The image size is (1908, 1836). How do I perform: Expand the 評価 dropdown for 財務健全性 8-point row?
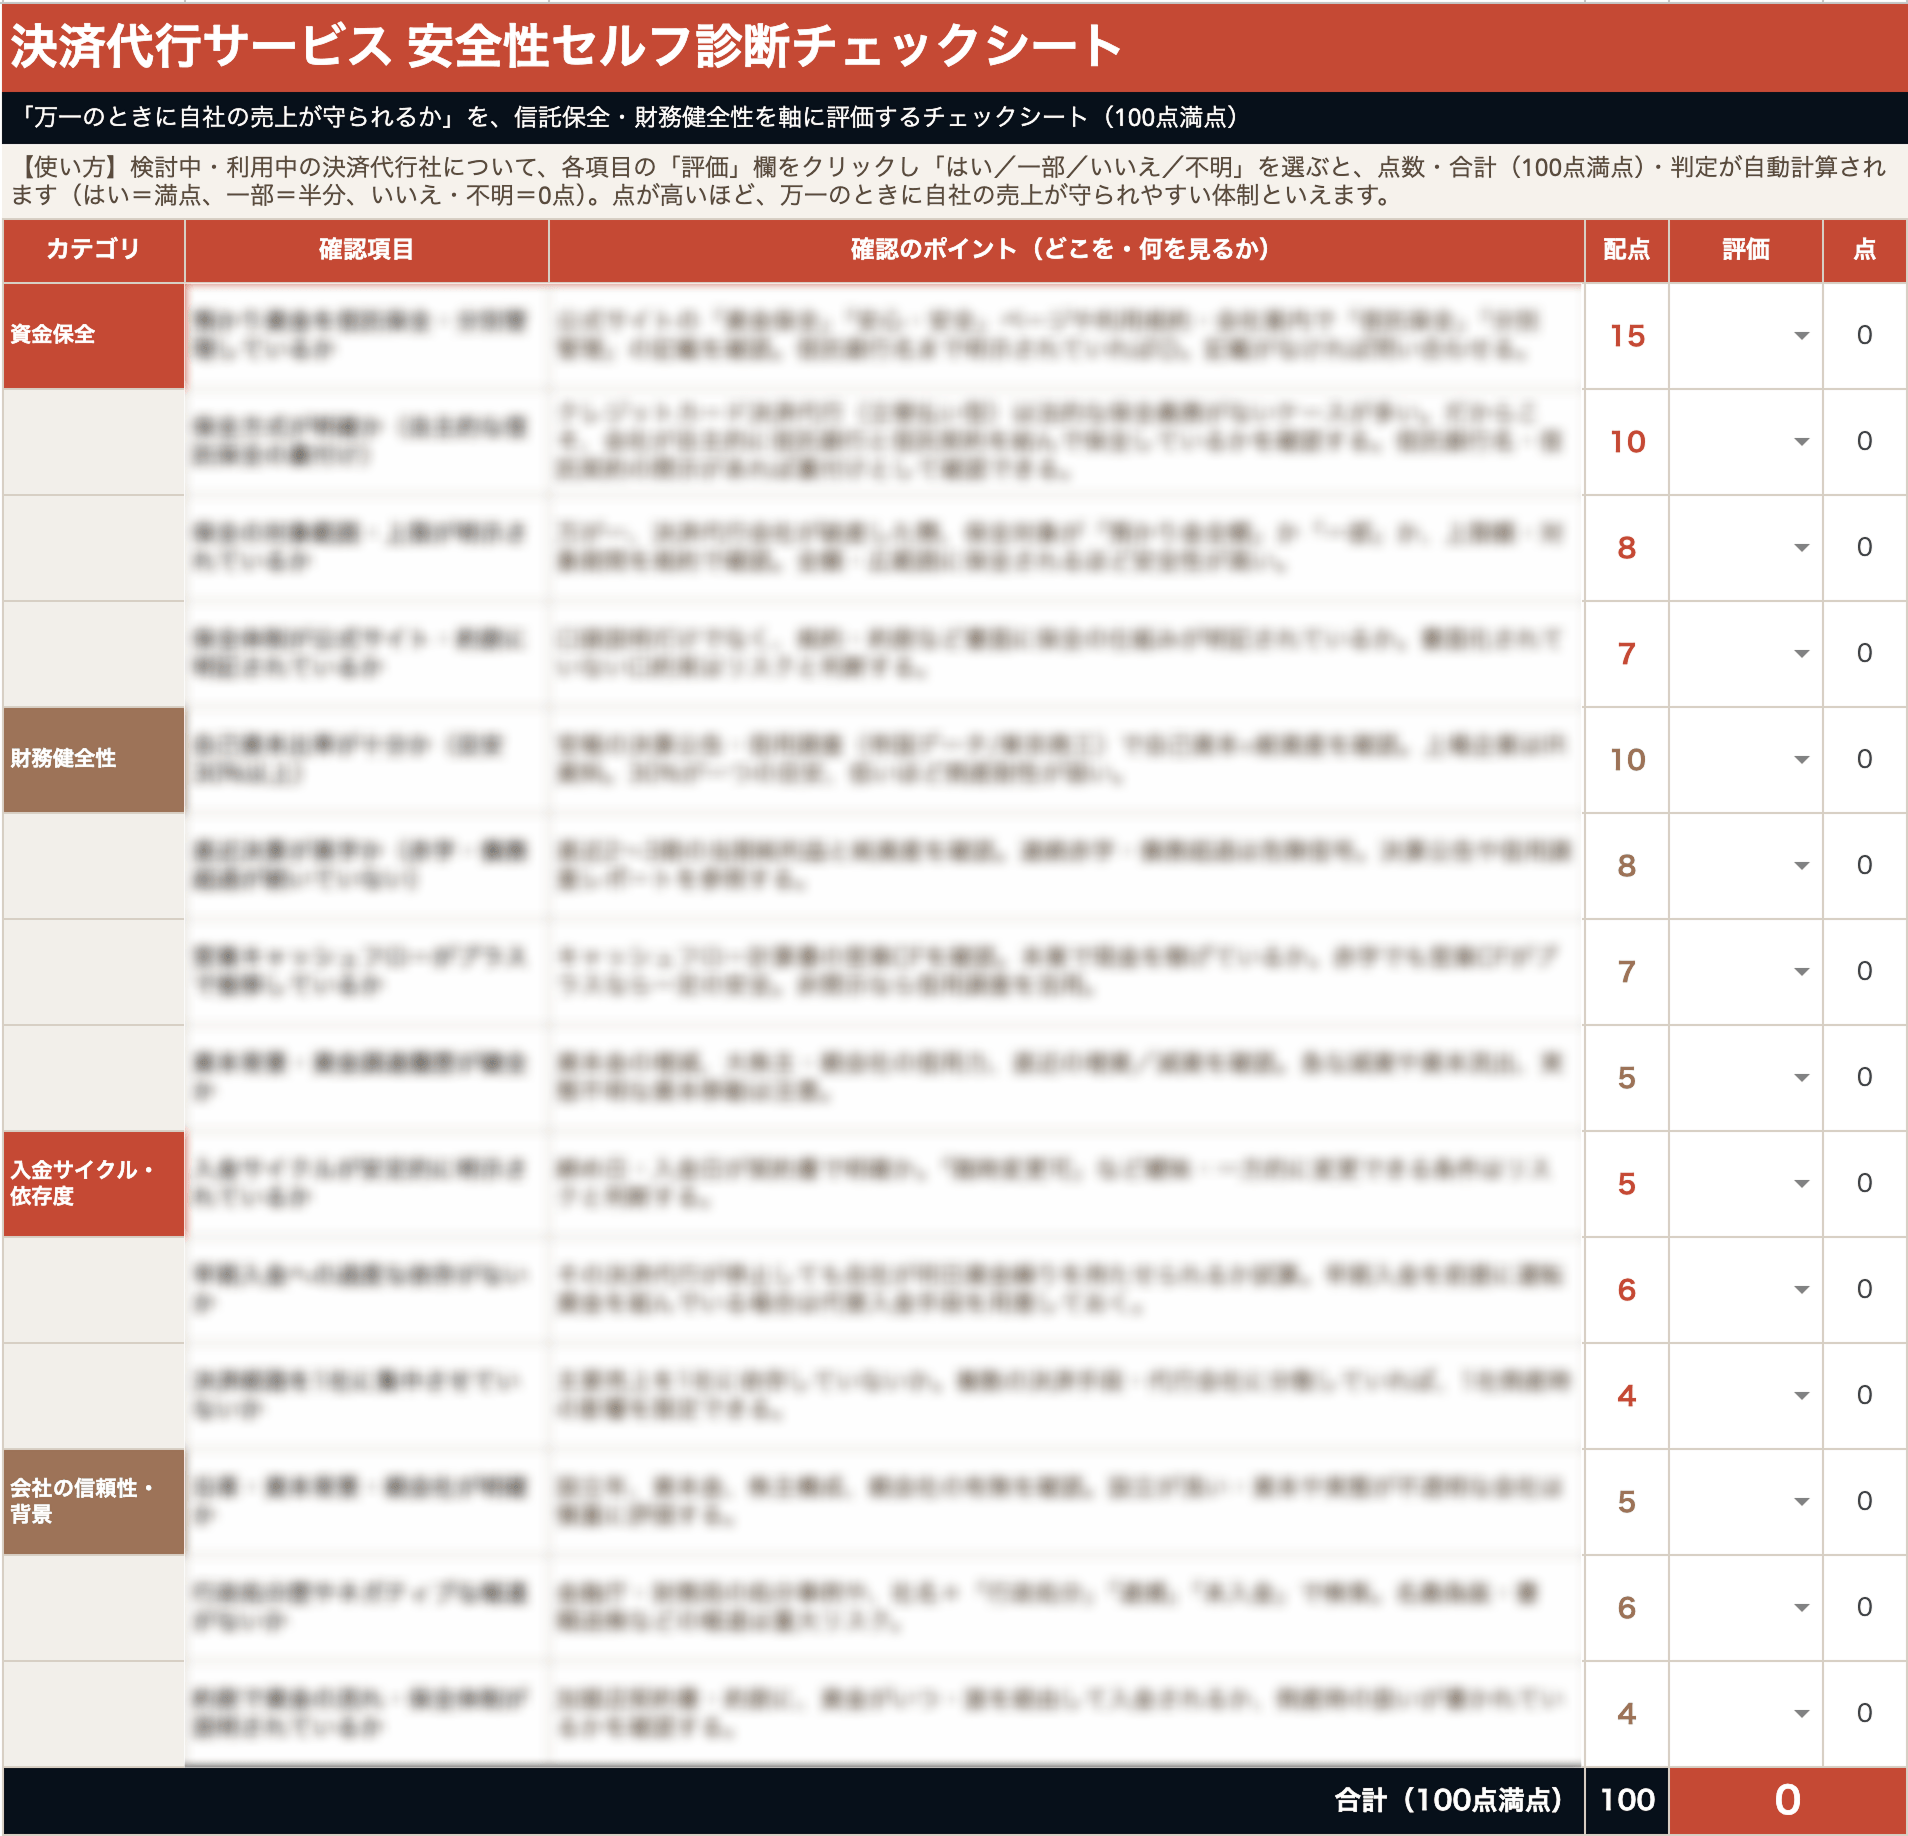[x=1801, y=865]
